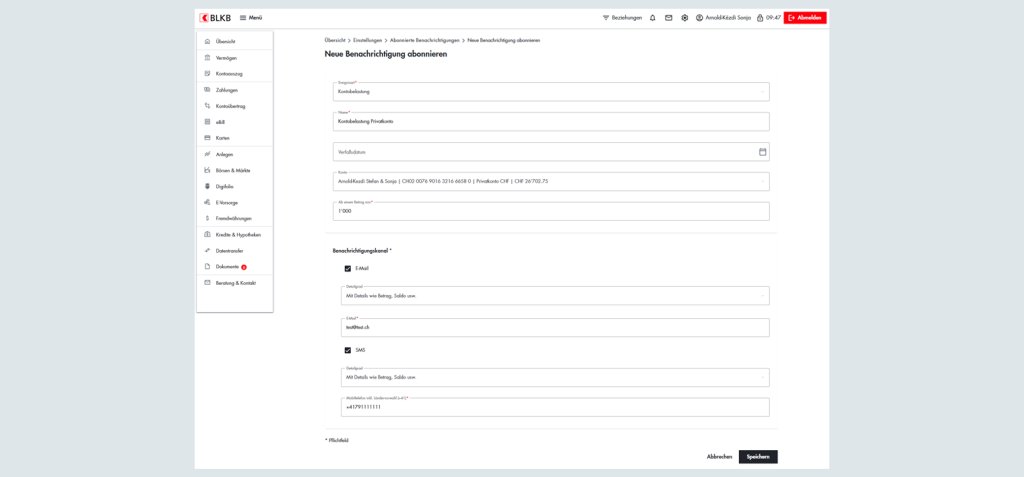Open Fremdwährungen in the sidebar
The width and height of the screenshot is (1024, 477).
tap(235, 218)
